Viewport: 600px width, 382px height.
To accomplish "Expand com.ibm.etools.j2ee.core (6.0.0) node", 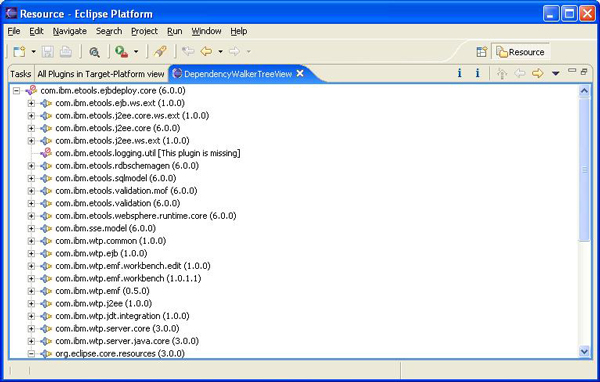I will pyautogui.click(x=31, y=128).
